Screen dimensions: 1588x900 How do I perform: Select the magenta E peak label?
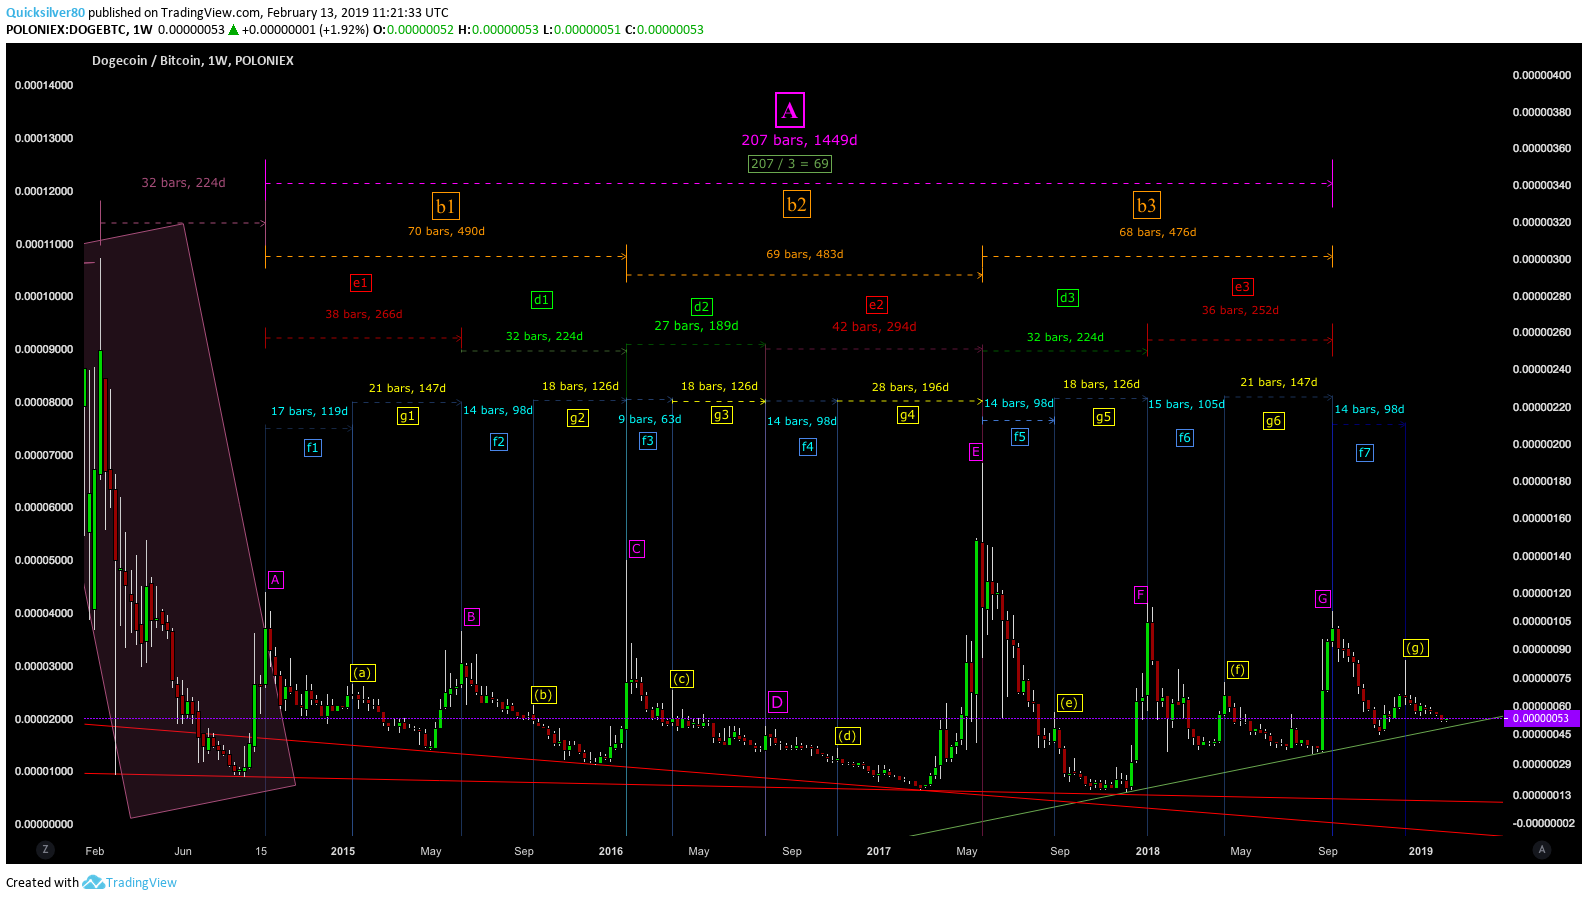pos(976,452)
